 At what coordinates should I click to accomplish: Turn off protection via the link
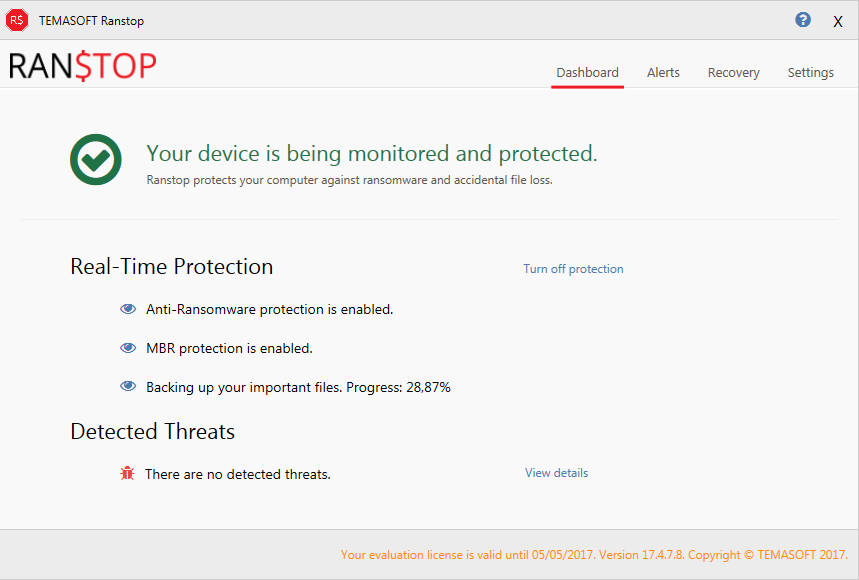(573, 269)
